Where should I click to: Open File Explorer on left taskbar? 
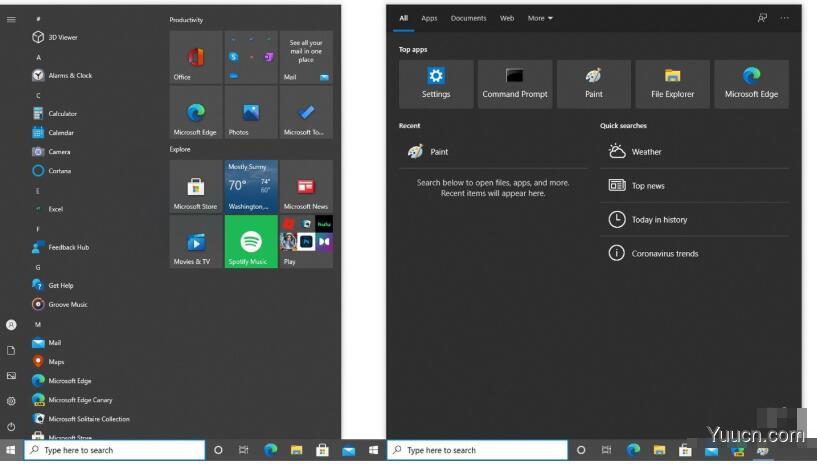(x=296, y=450)
